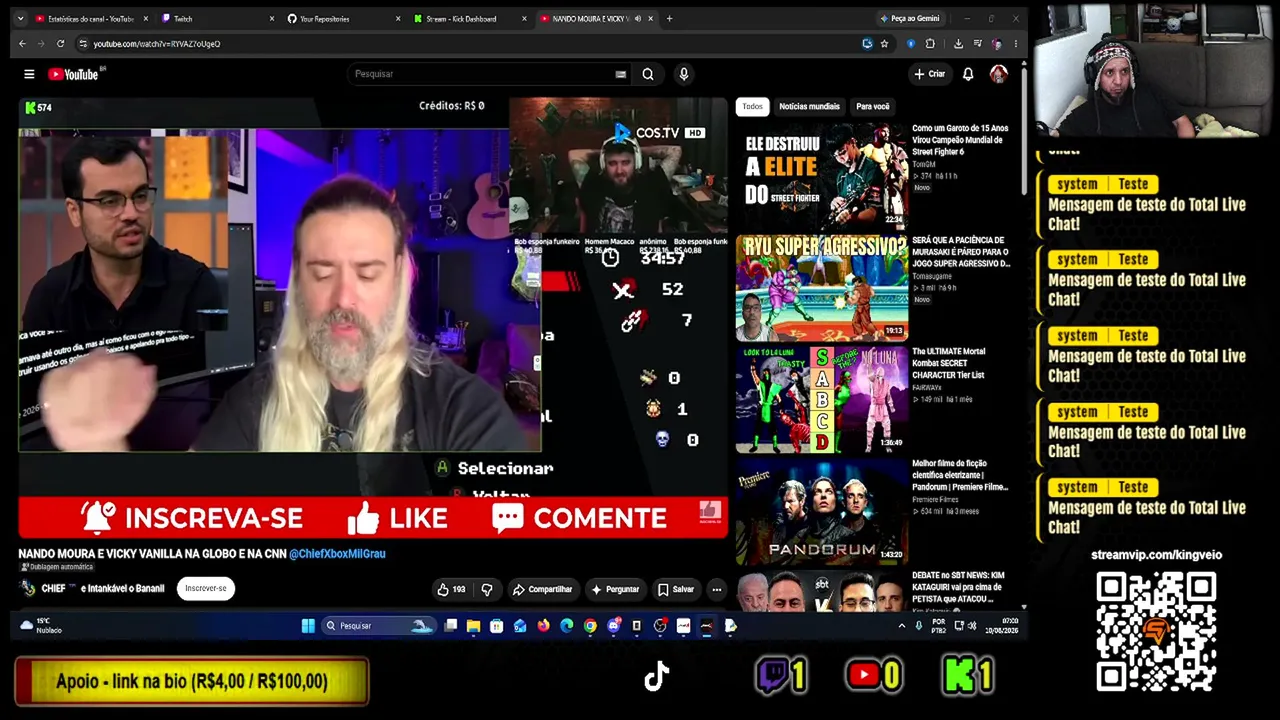Open the weather widget on the taskbar
The height and width of the screenshot is (720, 1280).
click(40, 626)
